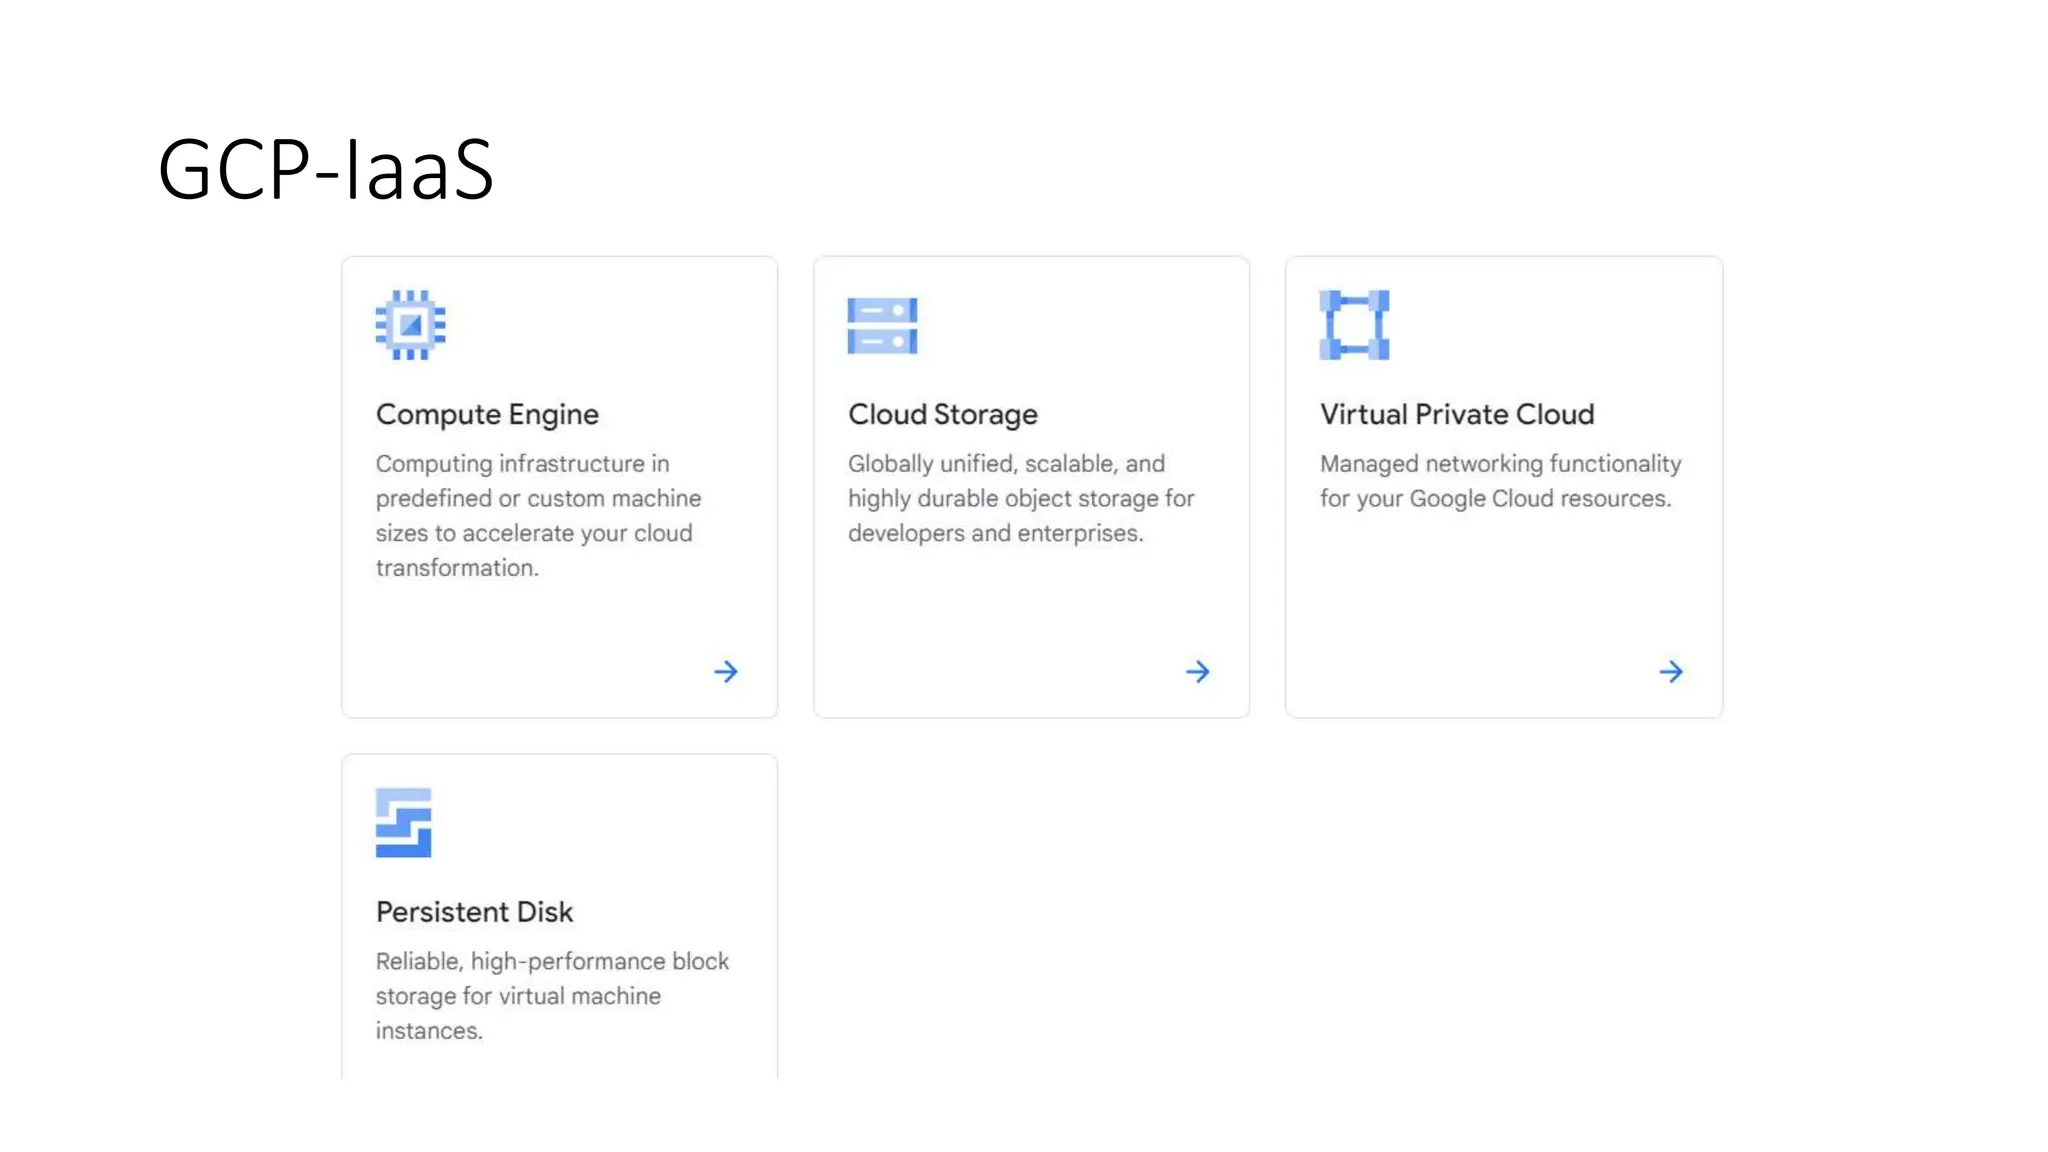
Task: Open the Persistent Disk heading
Action: click(474, 912)
